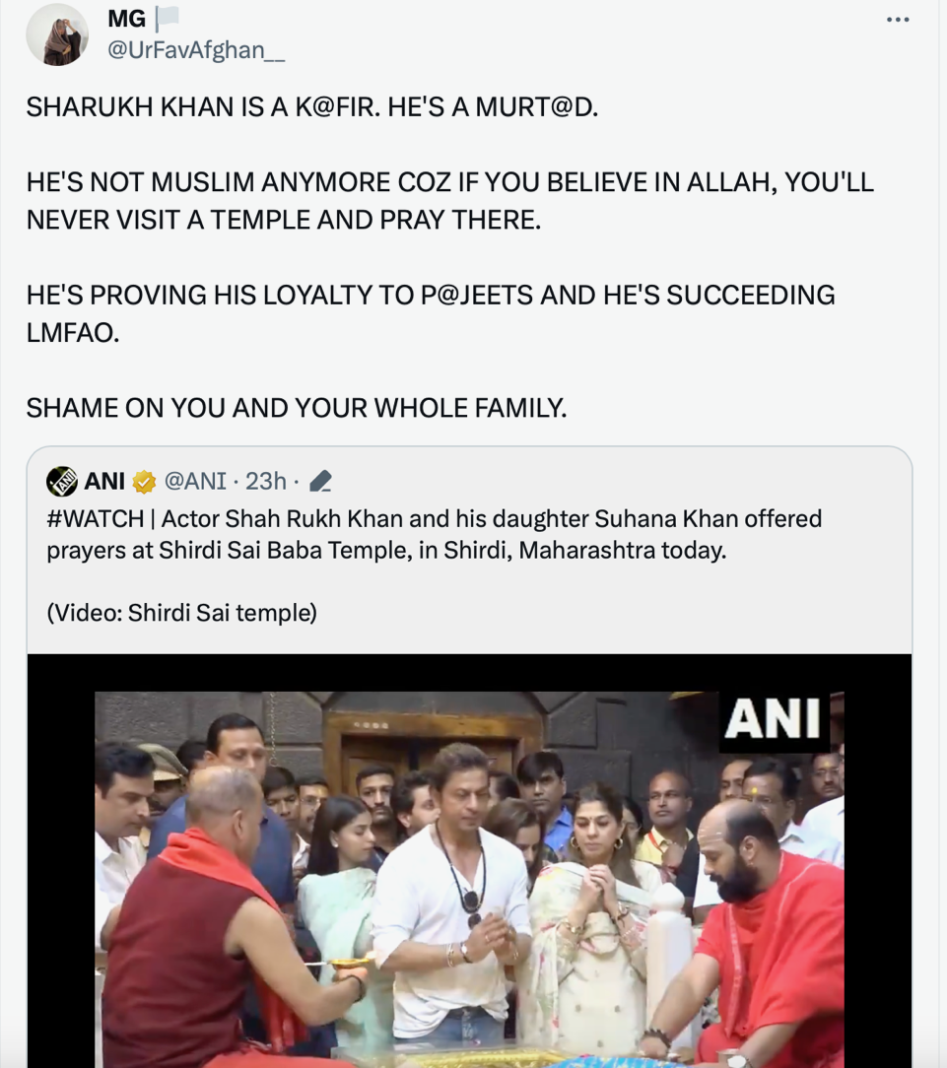Click the 23h timestamp on quoted tweet
The height and width of the screenshot is (1068, 947).
[266, 481]
